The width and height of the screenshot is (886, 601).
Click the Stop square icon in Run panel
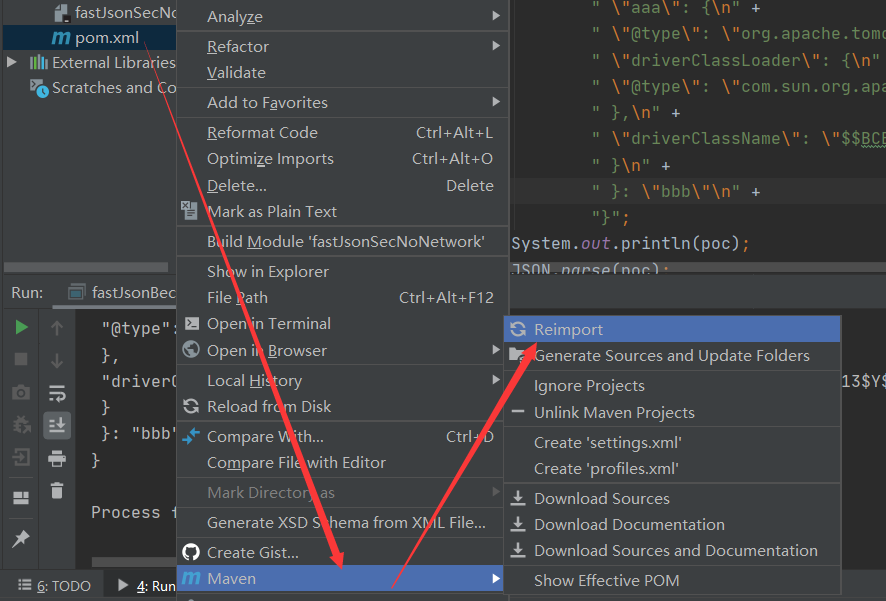[x=21, y=359]
